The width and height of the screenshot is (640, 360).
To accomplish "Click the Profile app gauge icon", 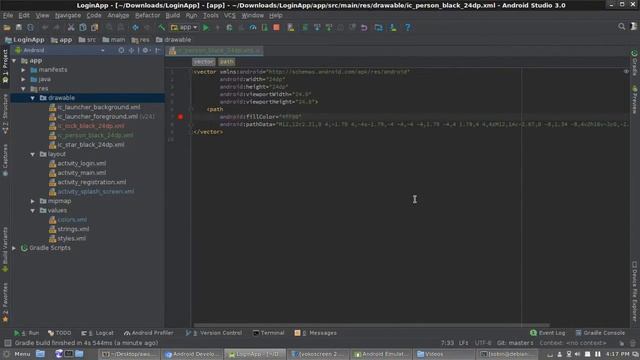I will coord(253,27).
